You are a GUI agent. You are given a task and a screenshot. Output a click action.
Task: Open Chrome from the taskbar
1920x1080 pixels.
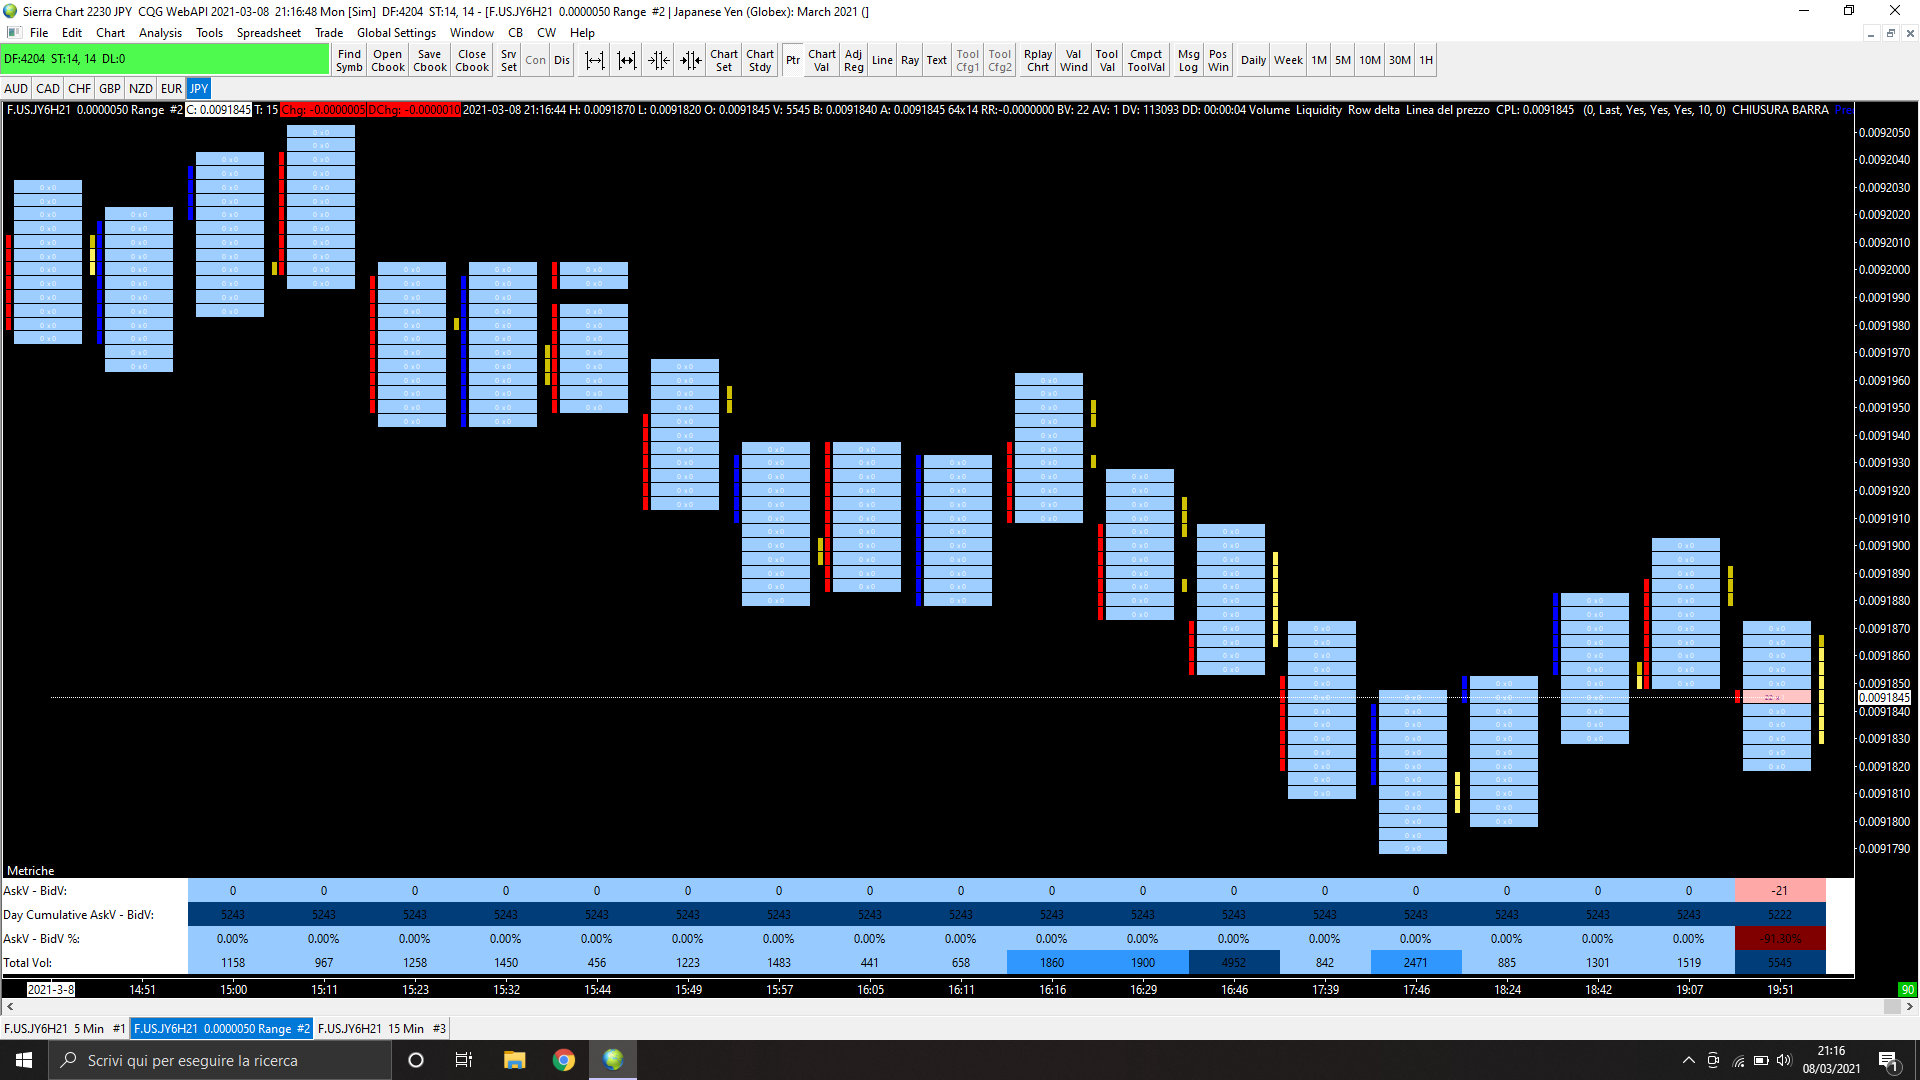pyautogui.click(x=564, y=1060)
